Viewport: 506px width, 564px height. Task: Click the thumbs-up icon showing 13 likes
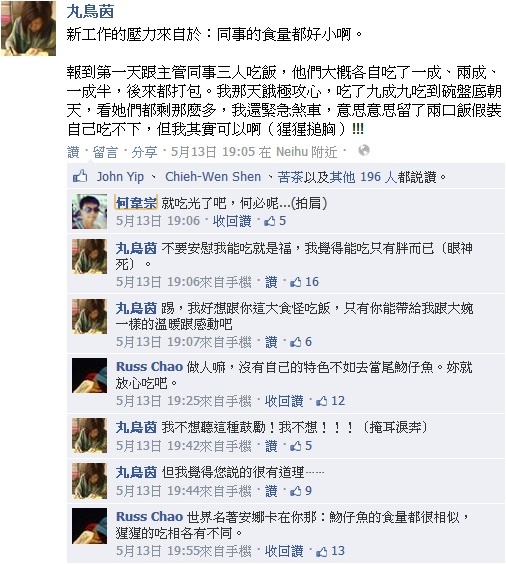(x=322, y=551)
